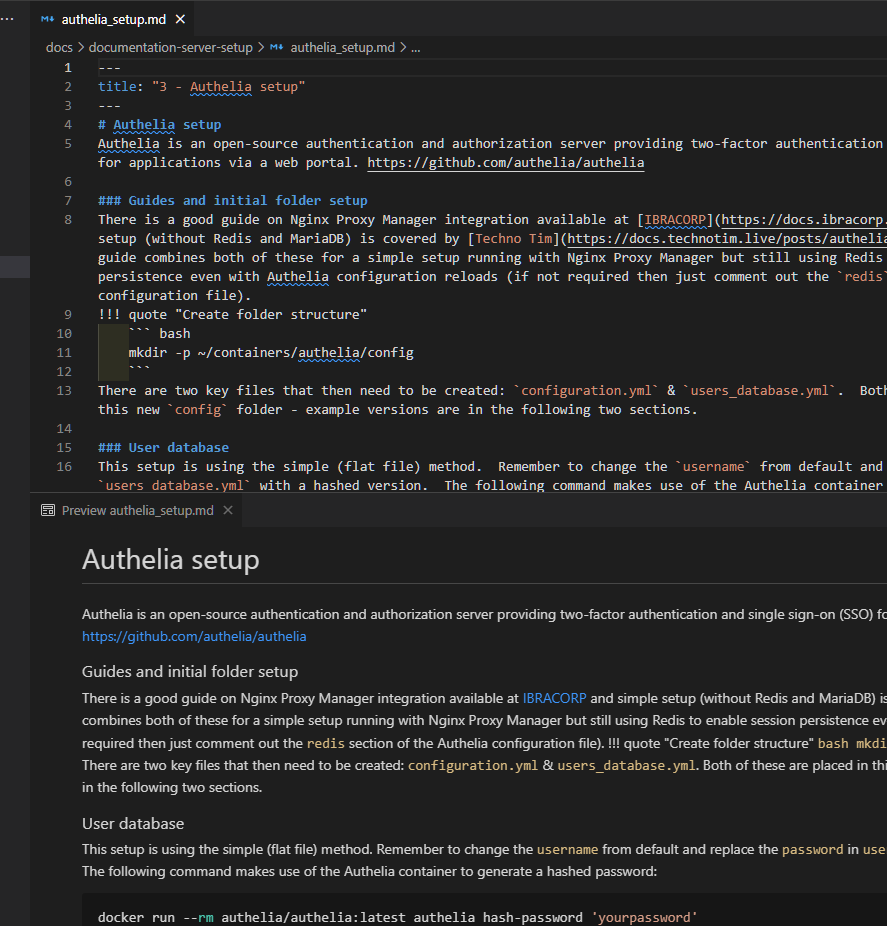This screenshot has width=887, height=926.
Task: Follow the IBRACORP link in the preview
Action: [554, 698]
